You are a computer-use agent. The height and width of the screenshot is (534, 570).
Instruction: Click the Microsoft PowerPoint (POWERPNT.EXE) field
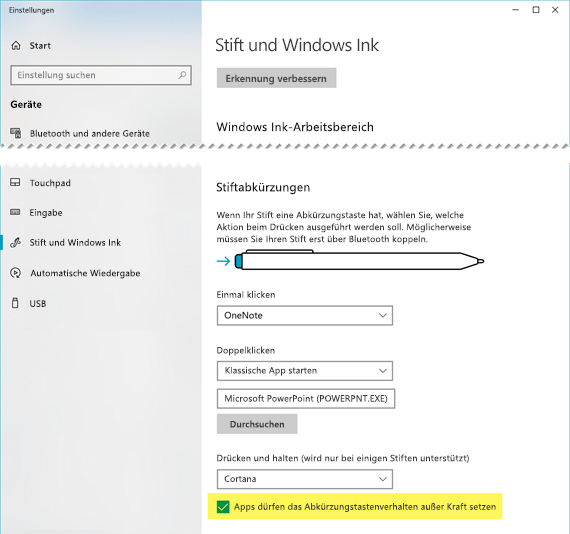point(306,399)
